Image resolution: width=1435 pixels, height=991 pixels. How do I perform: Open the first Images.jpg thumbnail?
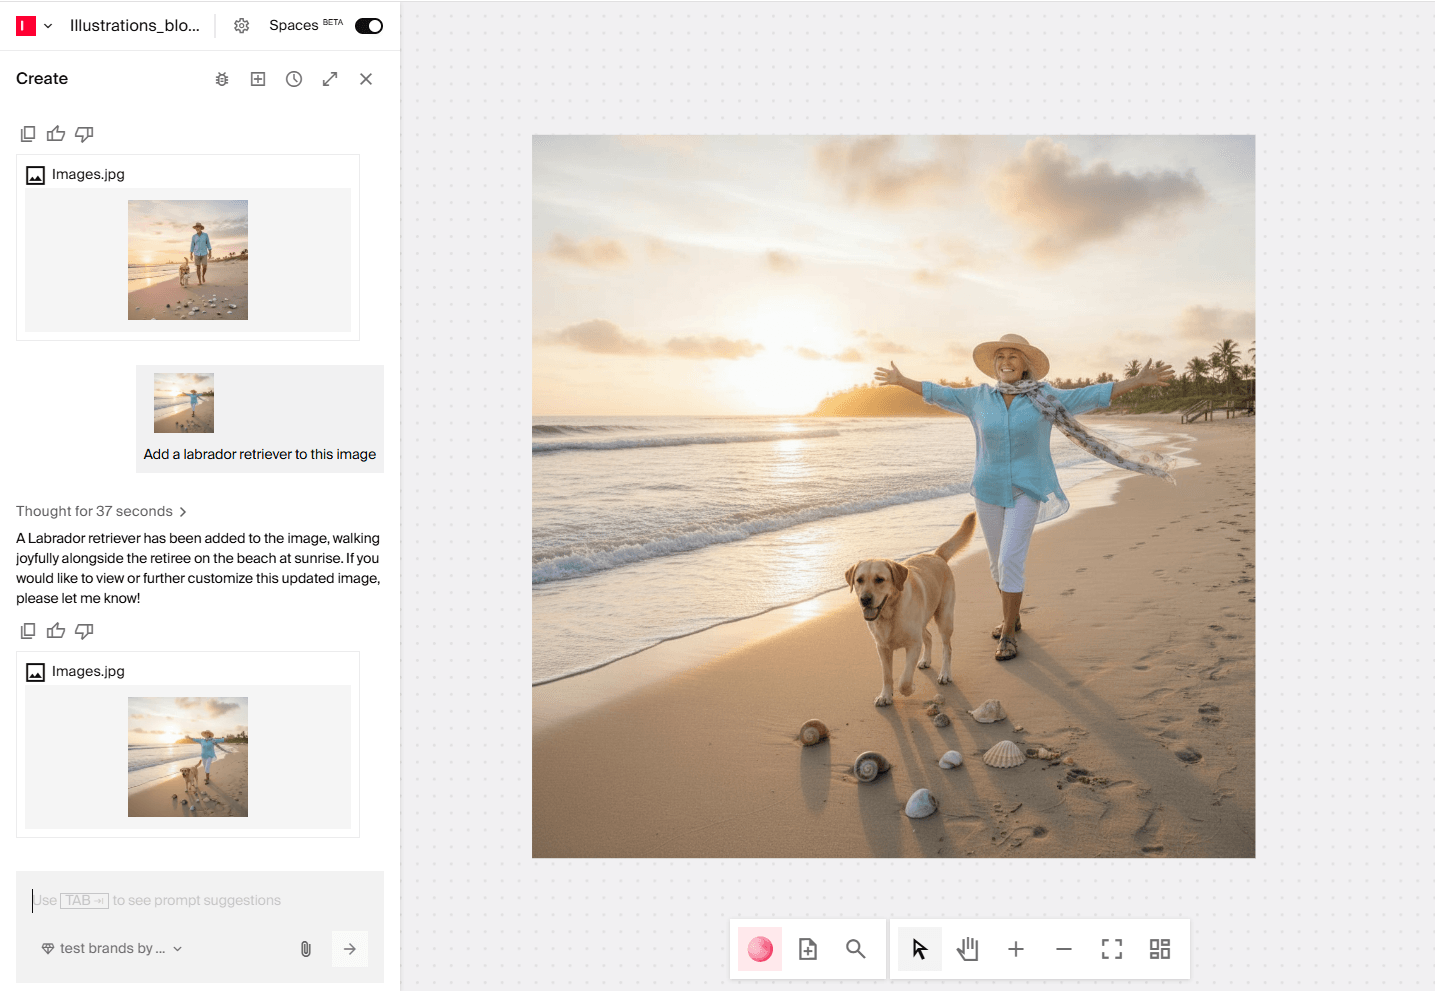(x=188, y=259)
